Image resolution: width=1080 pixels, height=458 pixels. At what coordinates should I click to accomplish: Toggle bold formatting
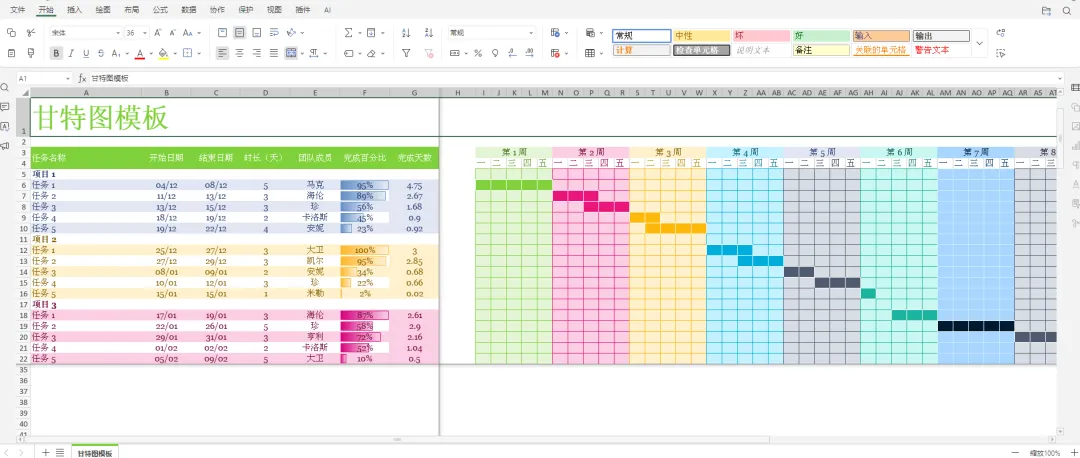(56, 53)
